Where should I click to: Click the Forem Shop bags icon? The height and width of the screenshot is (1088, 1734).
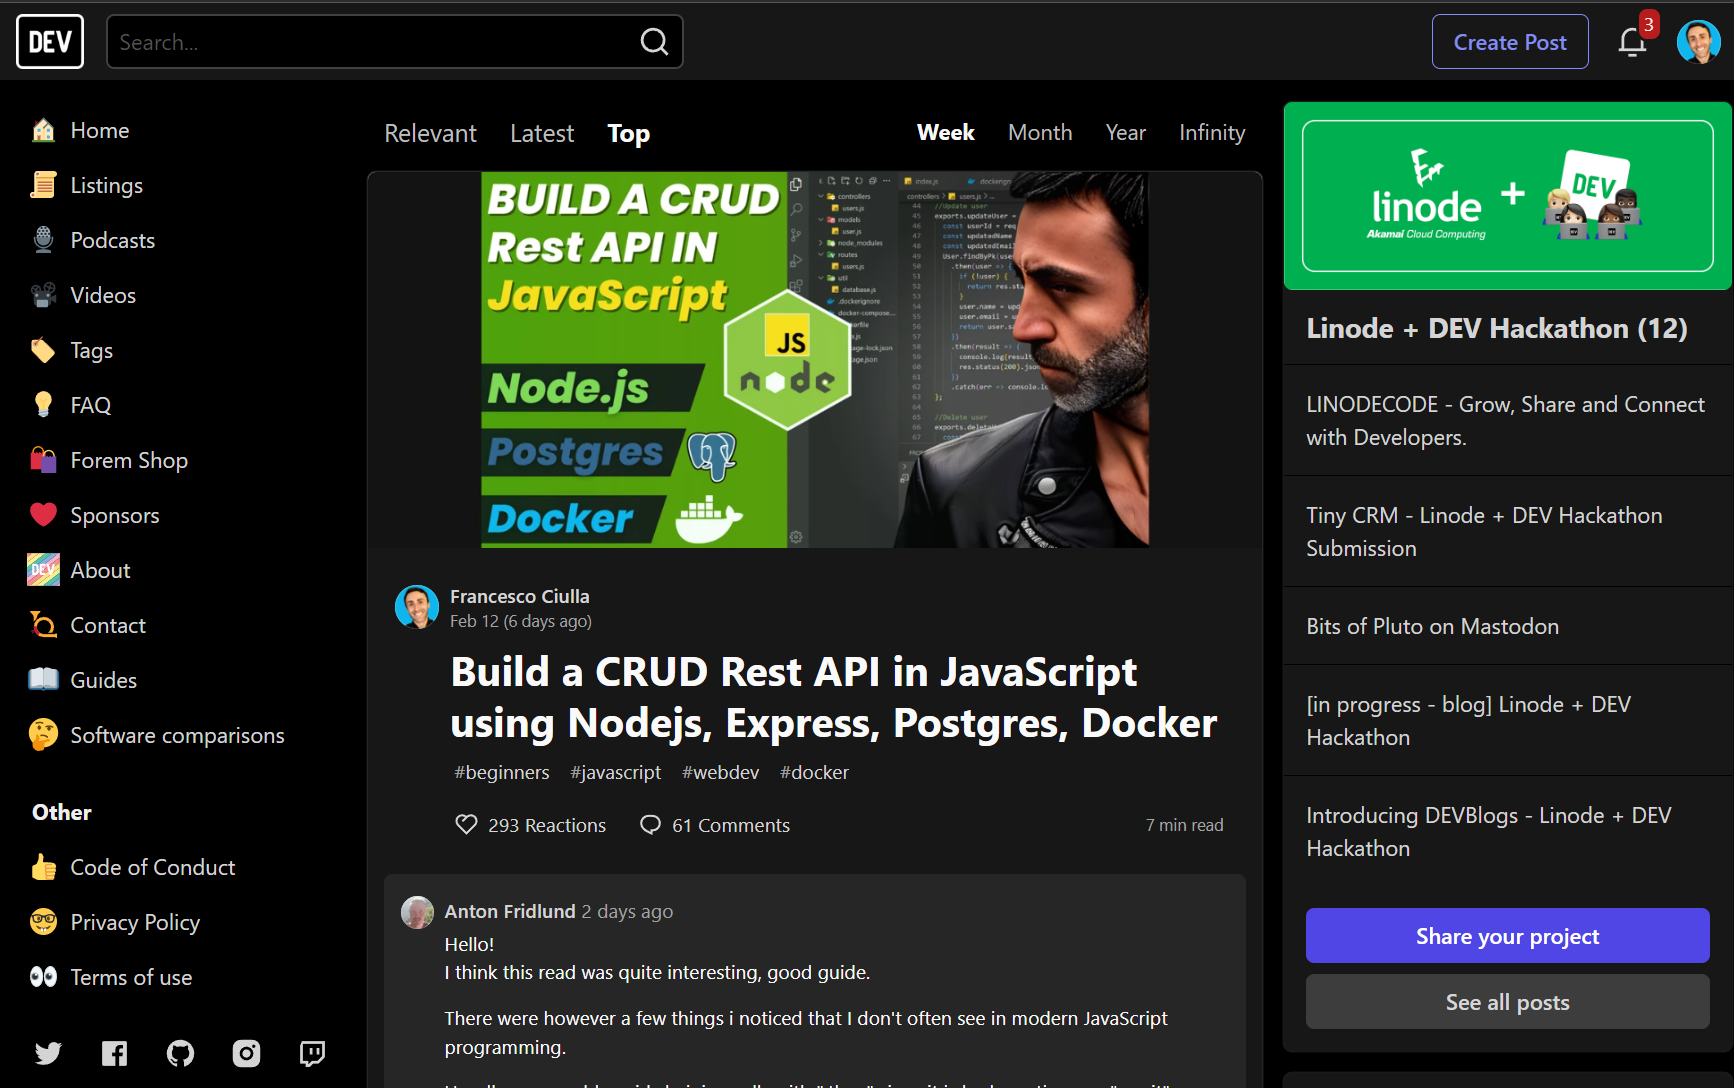point(43,460)
